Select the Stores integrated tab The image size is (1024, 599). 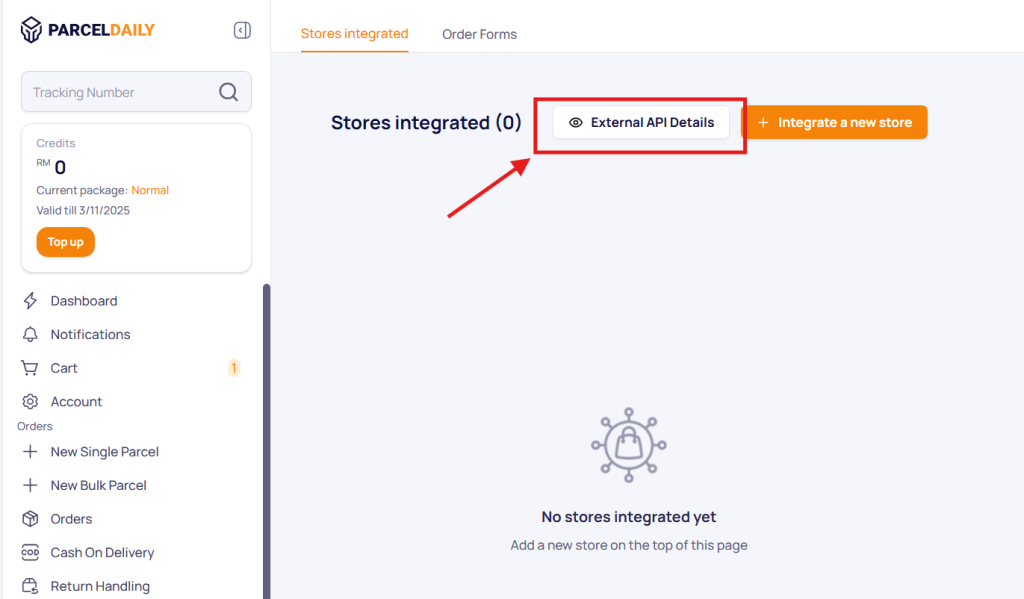point(354,34)
